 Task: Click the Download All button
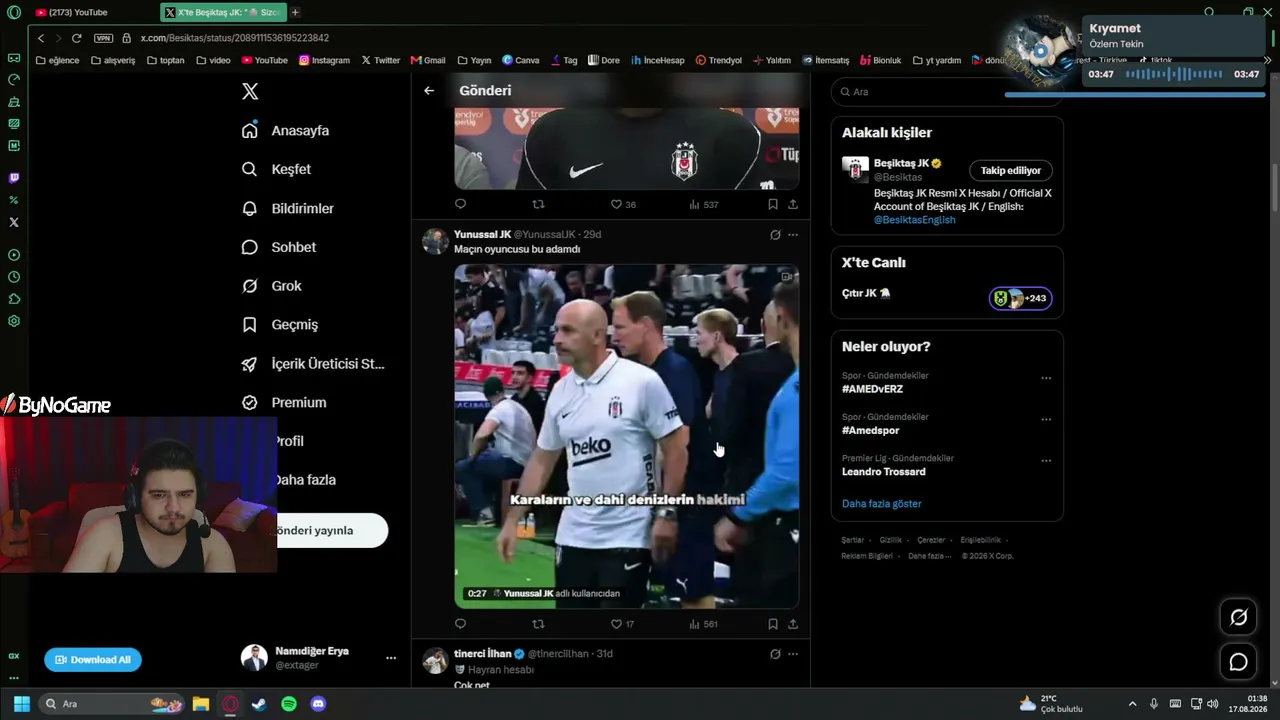click(93, 660)
